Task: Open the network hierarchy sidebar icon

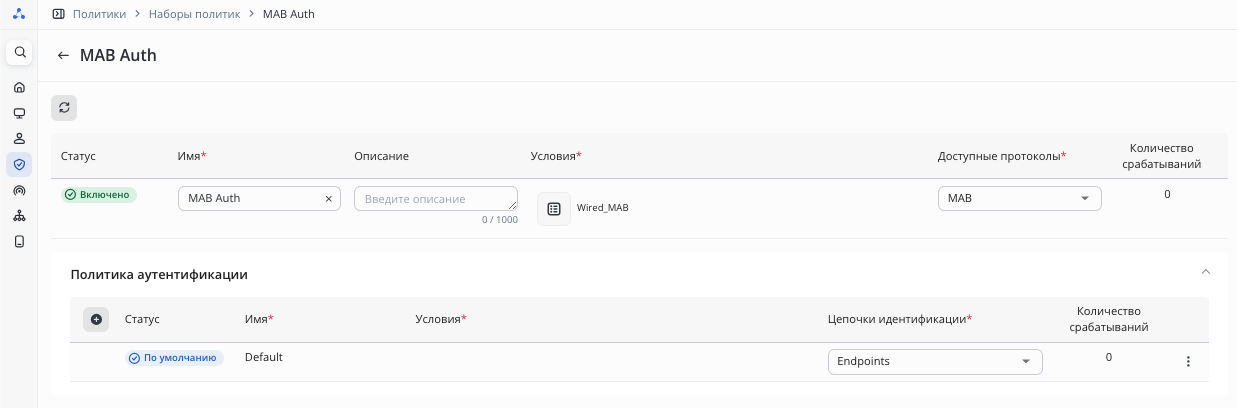Action: (x=19, y=215)
